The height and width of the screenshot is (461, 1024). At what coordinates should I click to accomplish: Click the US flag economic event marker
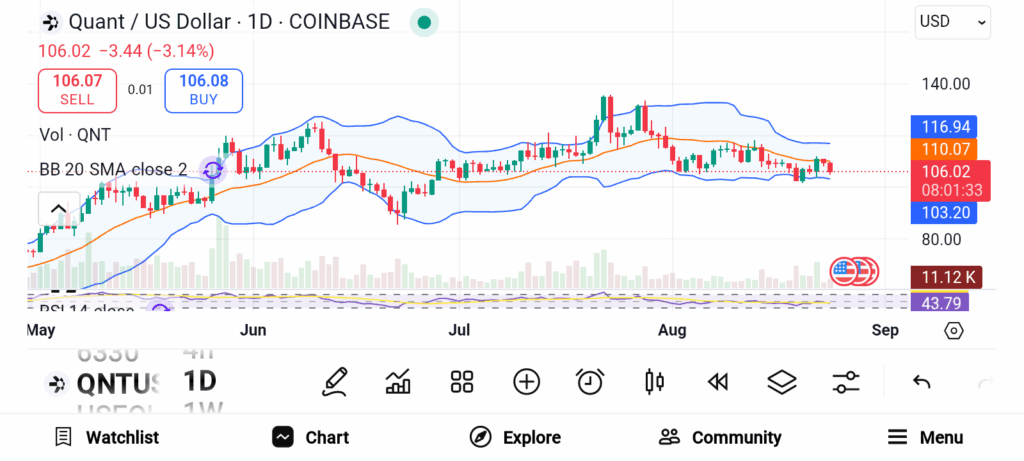tap(846, 270)
